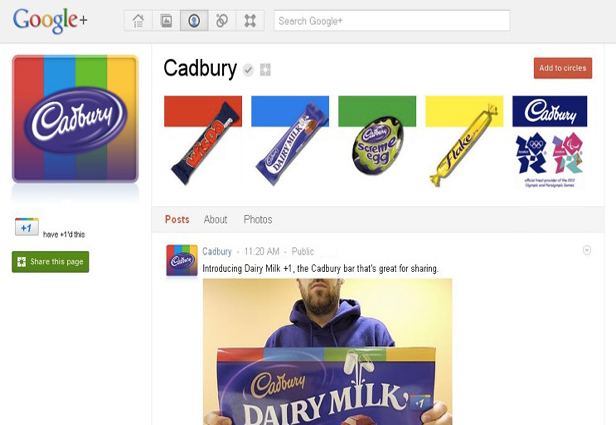The width and height of the screenshot is (616, 425).
Task: Open the Cadbury Olympics logo photo
Action: tap(550, 142)
